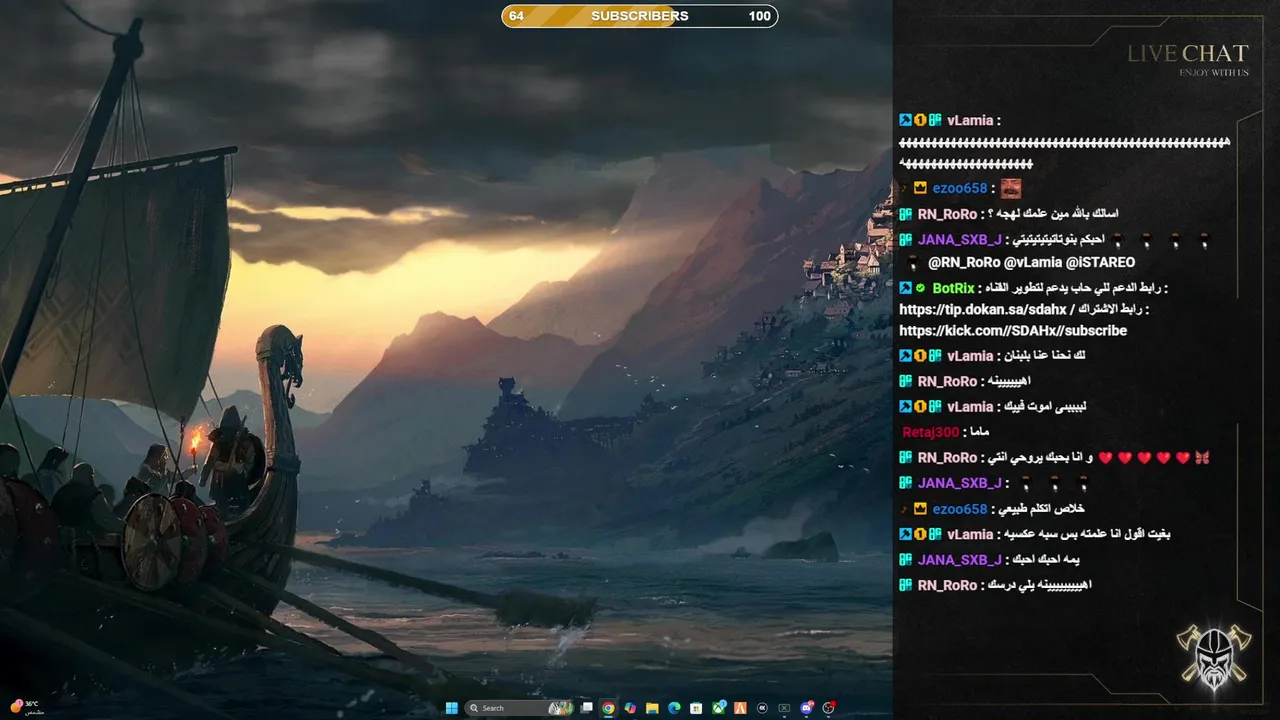Open Google Chrome from the taskbar
The image size is (1280, 720).
click(608, 708)
